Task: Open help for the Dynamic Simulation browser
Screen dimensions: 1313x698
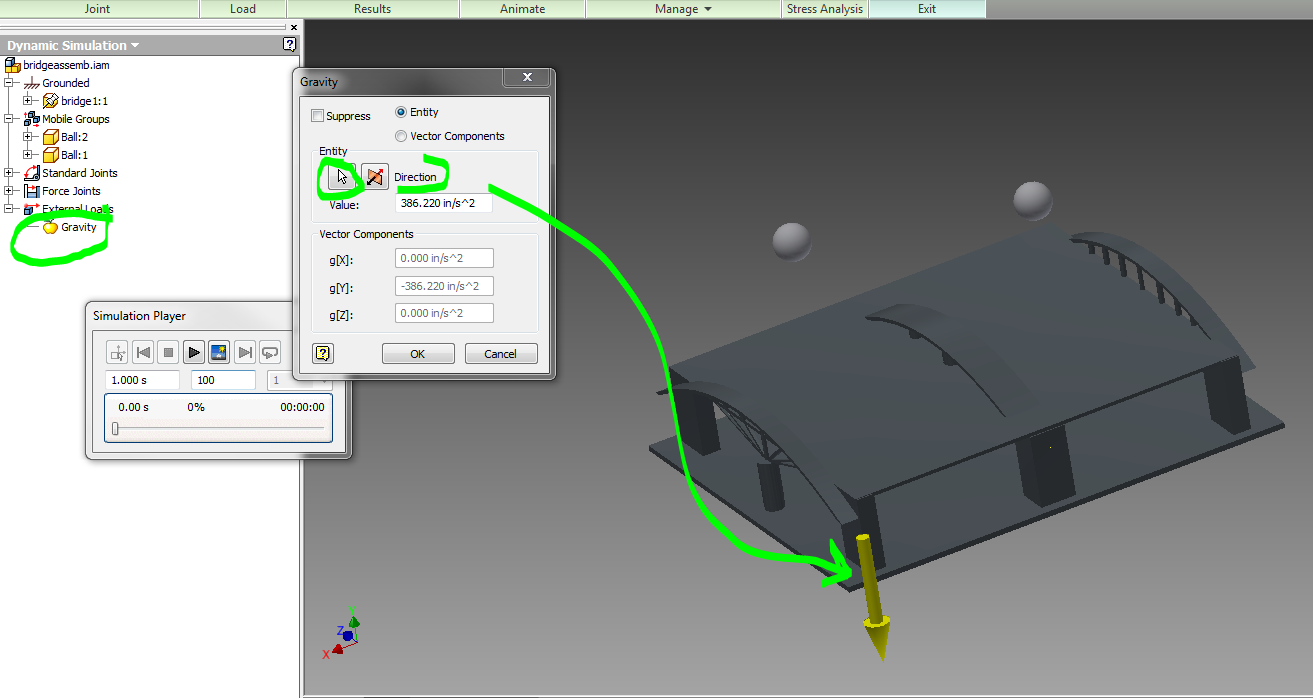Action: 290,45
